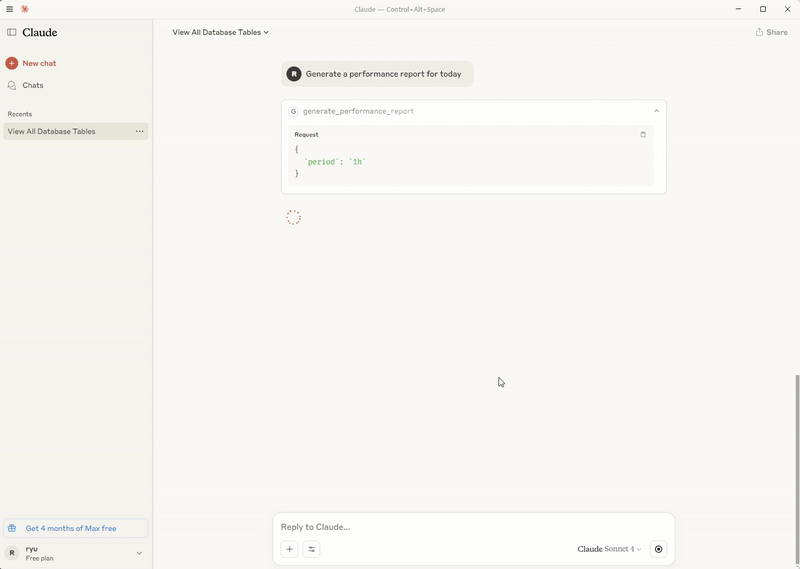
Task: Click the `period` key in request
Action: [321, 162]
